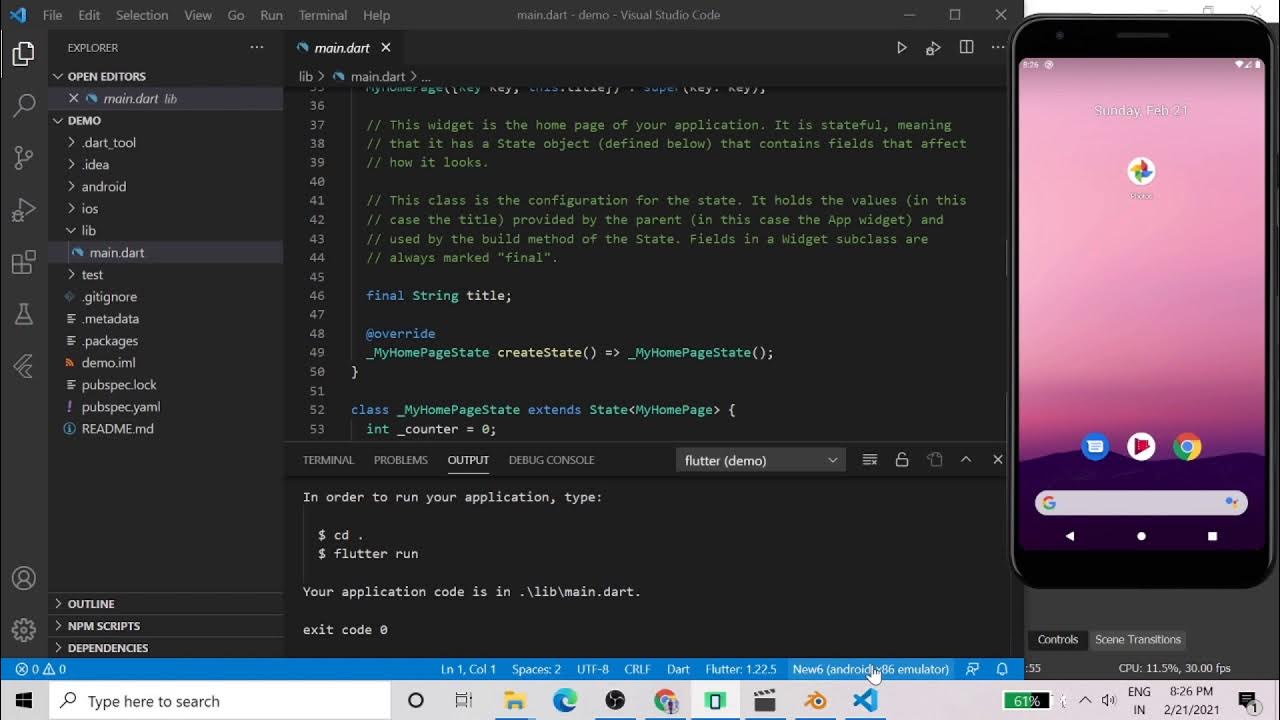Click Ln 1, Col 1 in status bar
This screenshot has width=1280, height=720.
pos(468,669)
